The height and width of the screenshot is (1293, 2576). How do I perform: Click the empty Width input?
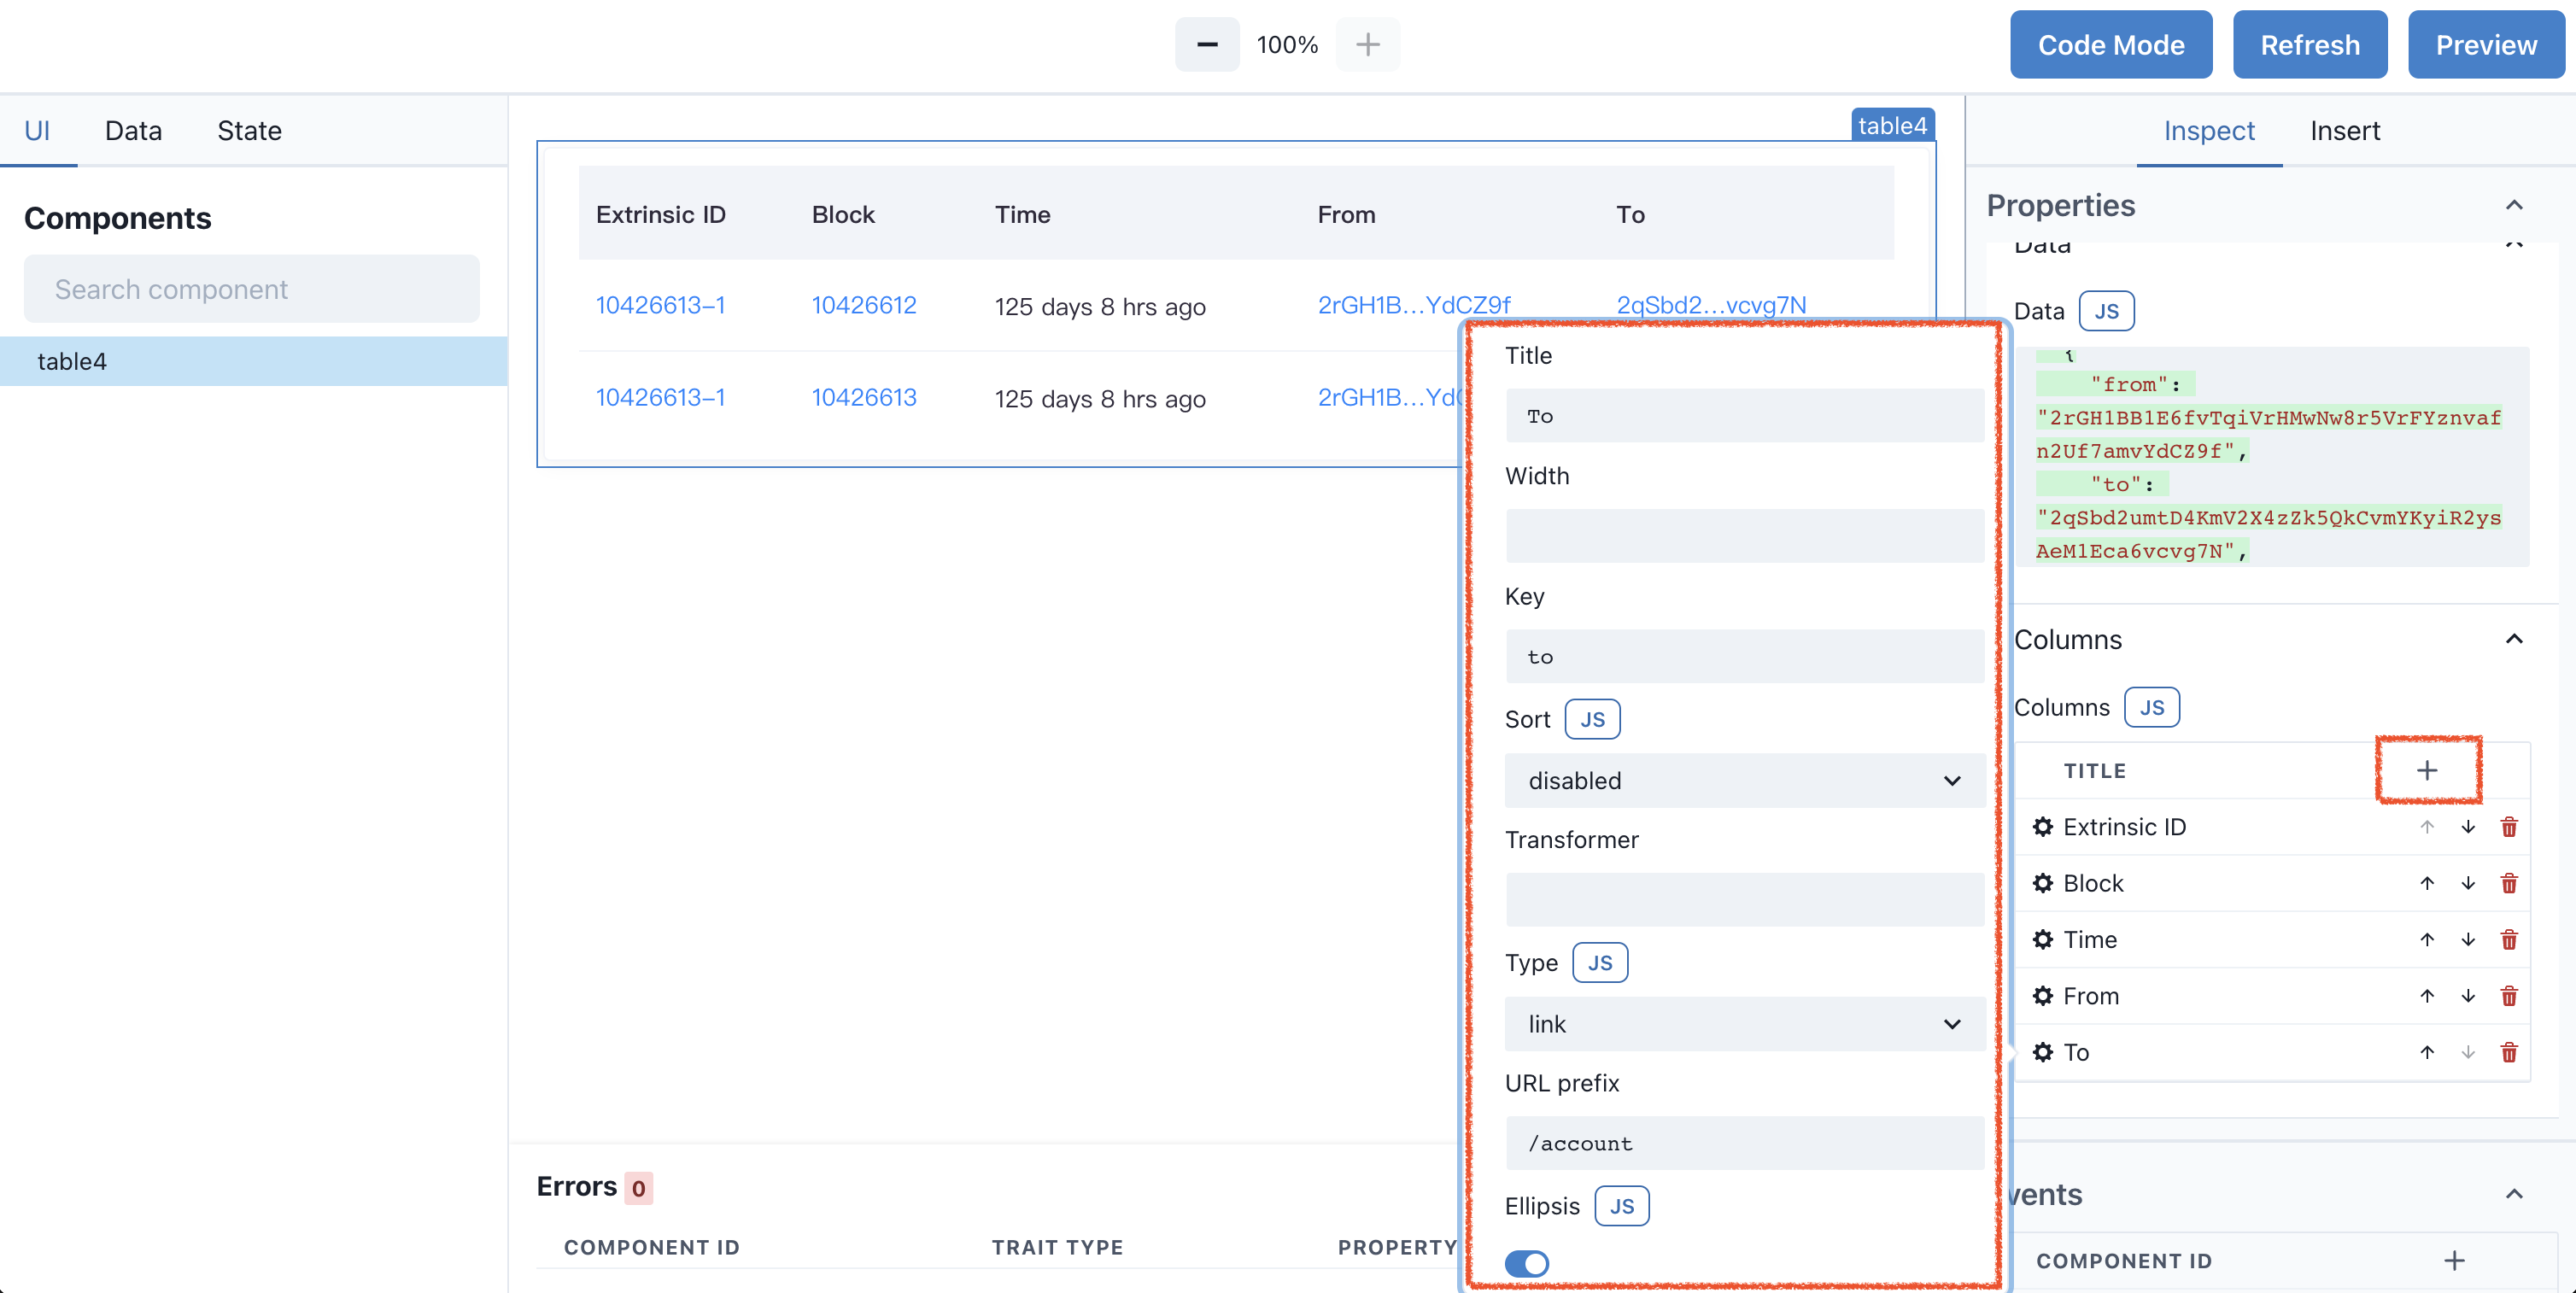[x=1744, y=536]
